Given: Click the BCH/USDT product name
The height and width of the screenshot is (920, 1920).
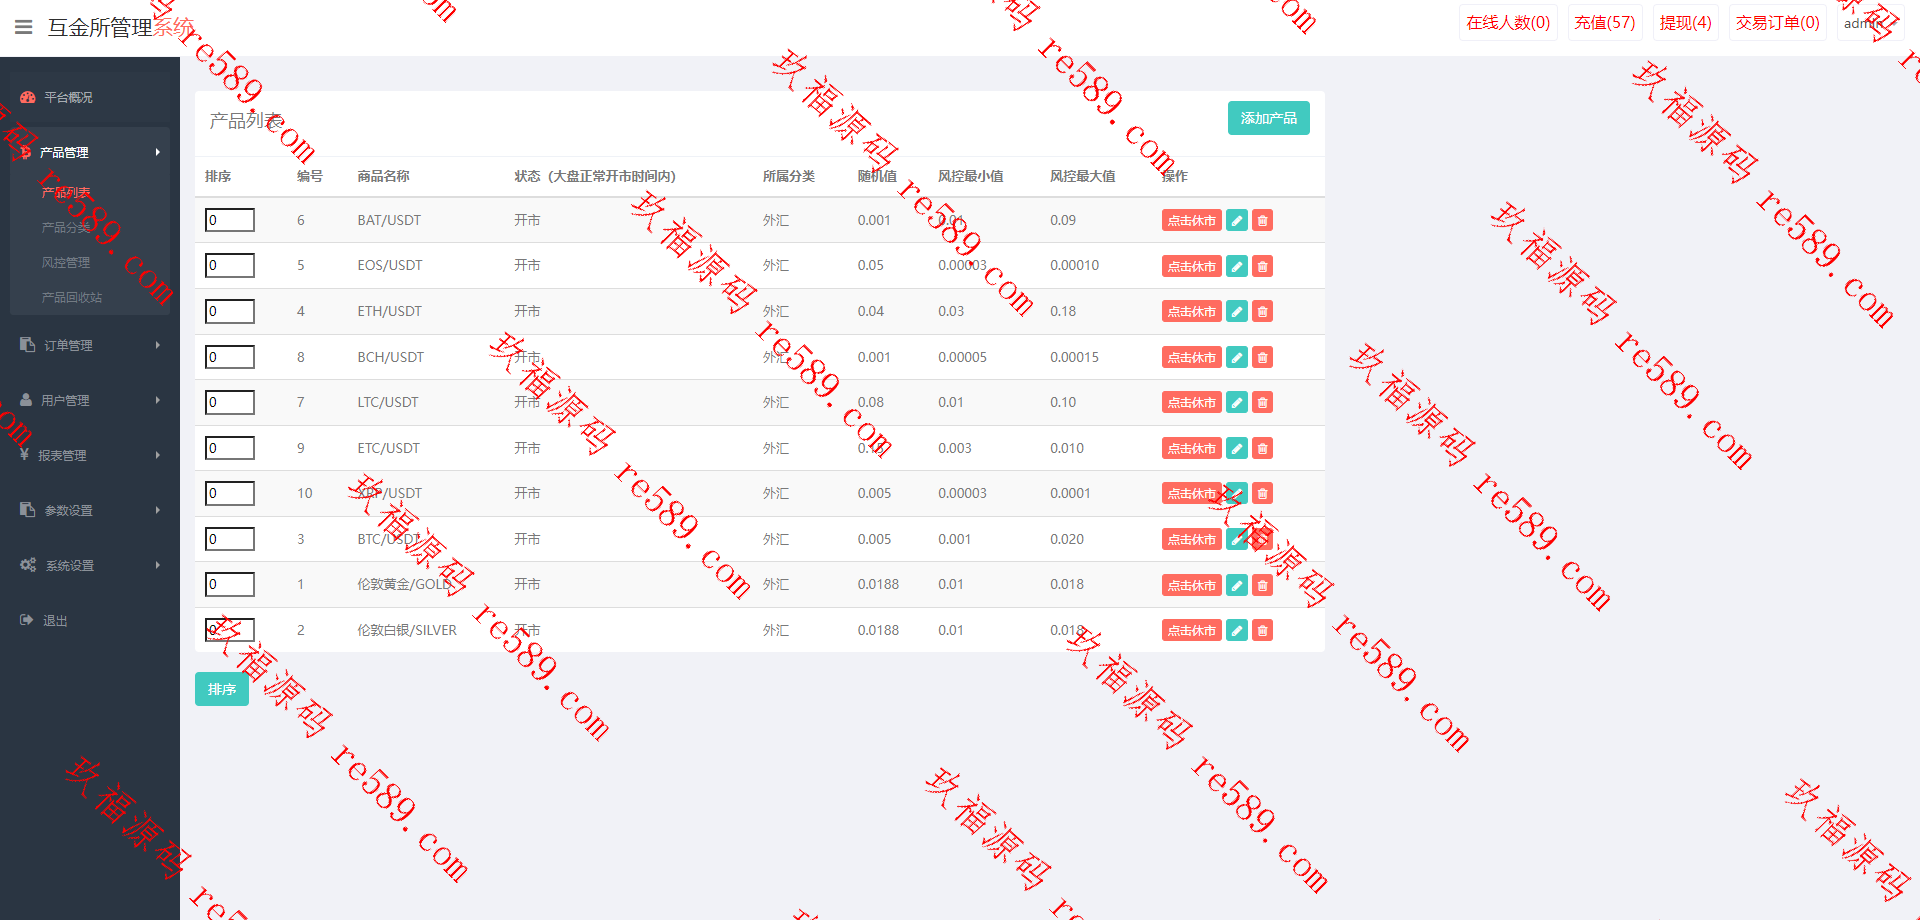Looking at the screenshot, I should point(391,357).
